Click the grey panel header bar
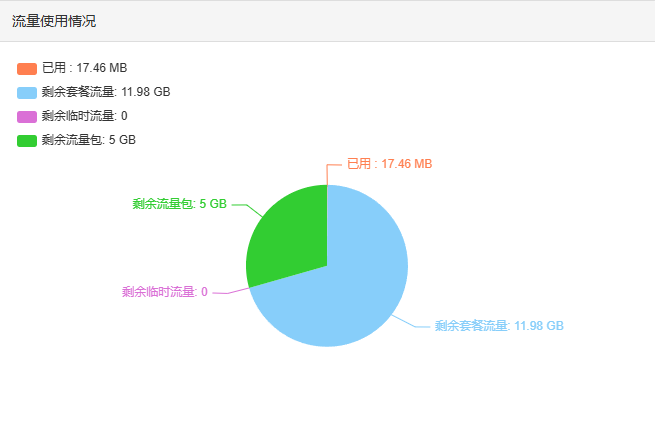655x430 pixels. tap(328, 21)
